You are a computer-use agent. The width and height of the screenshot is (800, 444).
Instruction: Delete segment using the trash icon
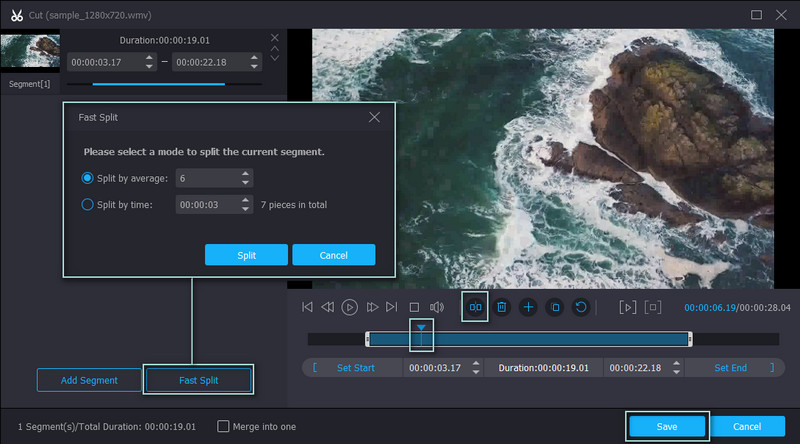pyautogui.click(x=502, y=307)
